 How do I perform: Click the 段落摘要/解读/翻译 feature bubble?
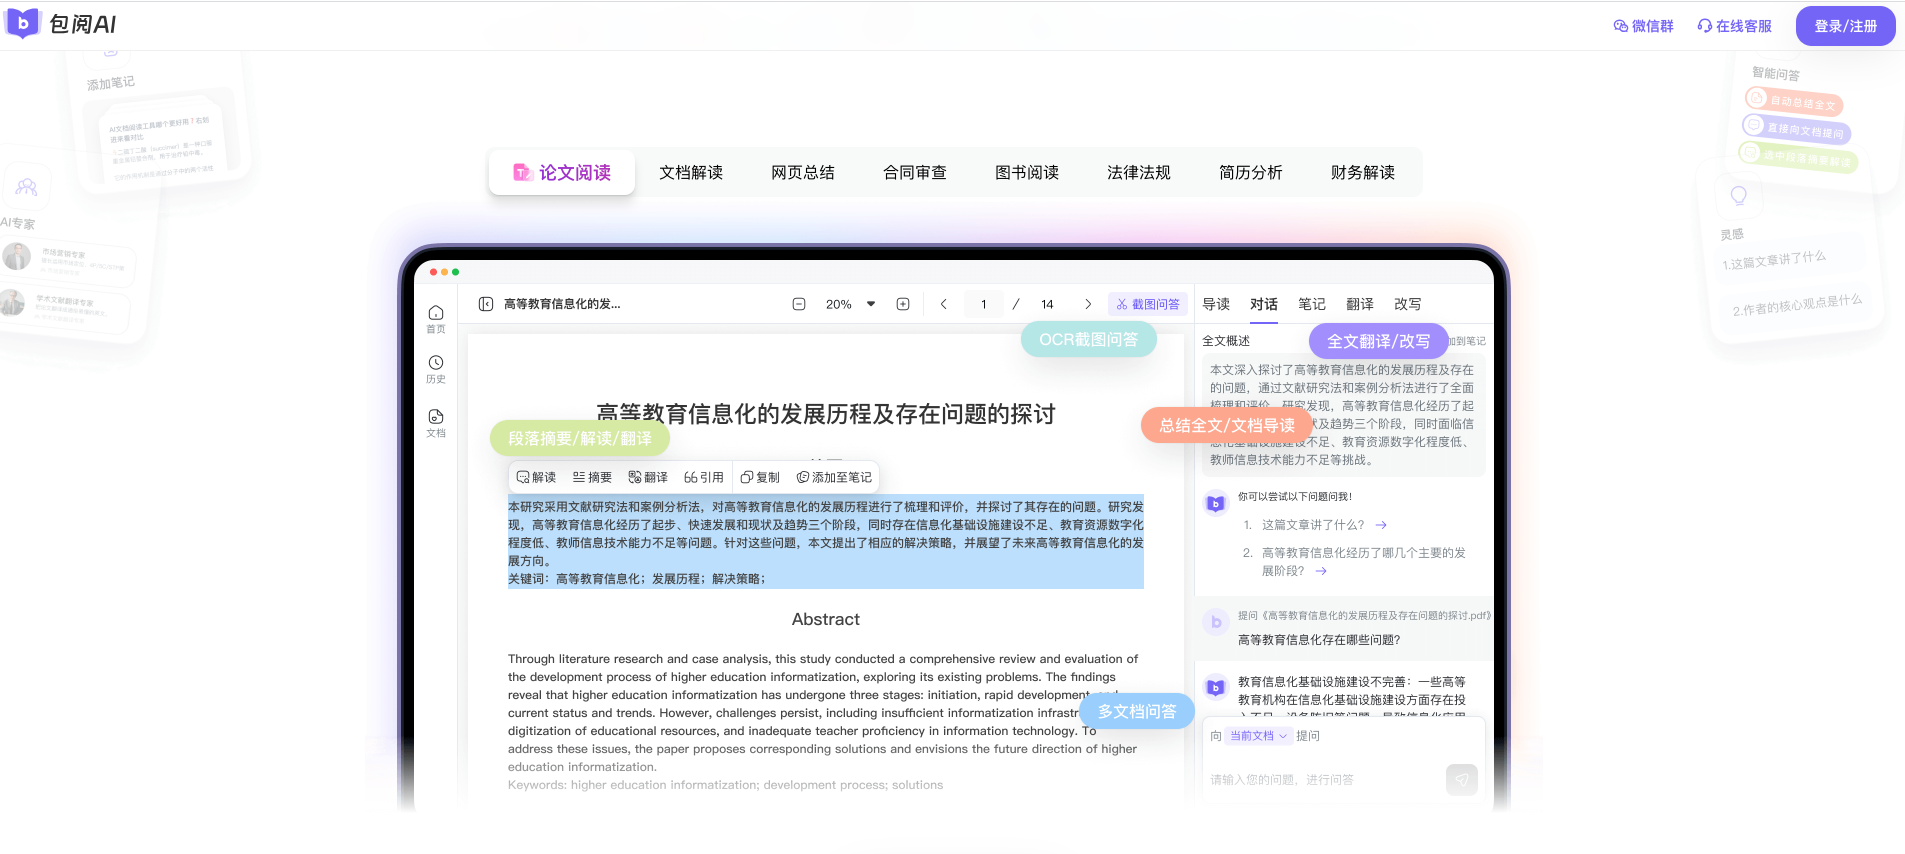[580, 438]
